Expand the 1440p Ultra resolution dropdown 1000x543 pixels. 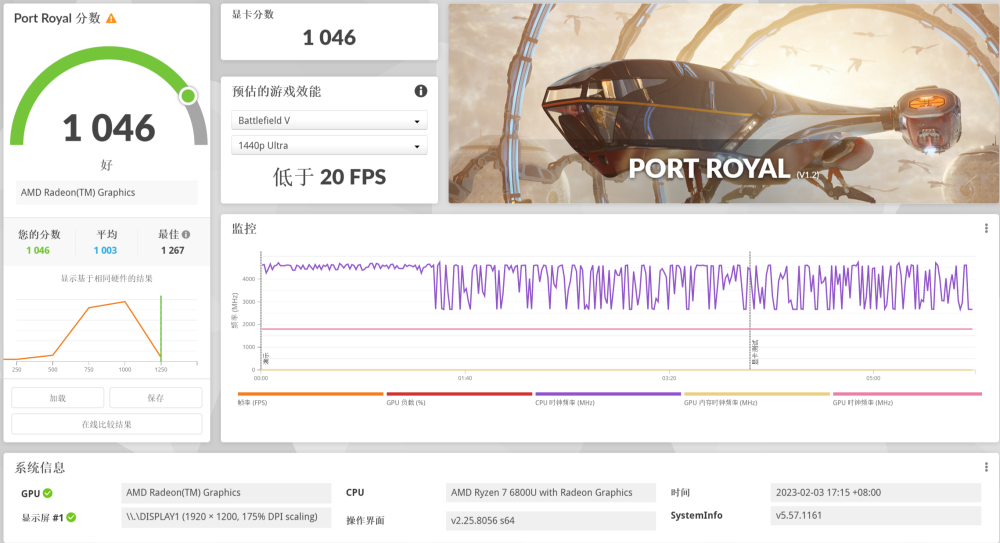coord(329,146)
